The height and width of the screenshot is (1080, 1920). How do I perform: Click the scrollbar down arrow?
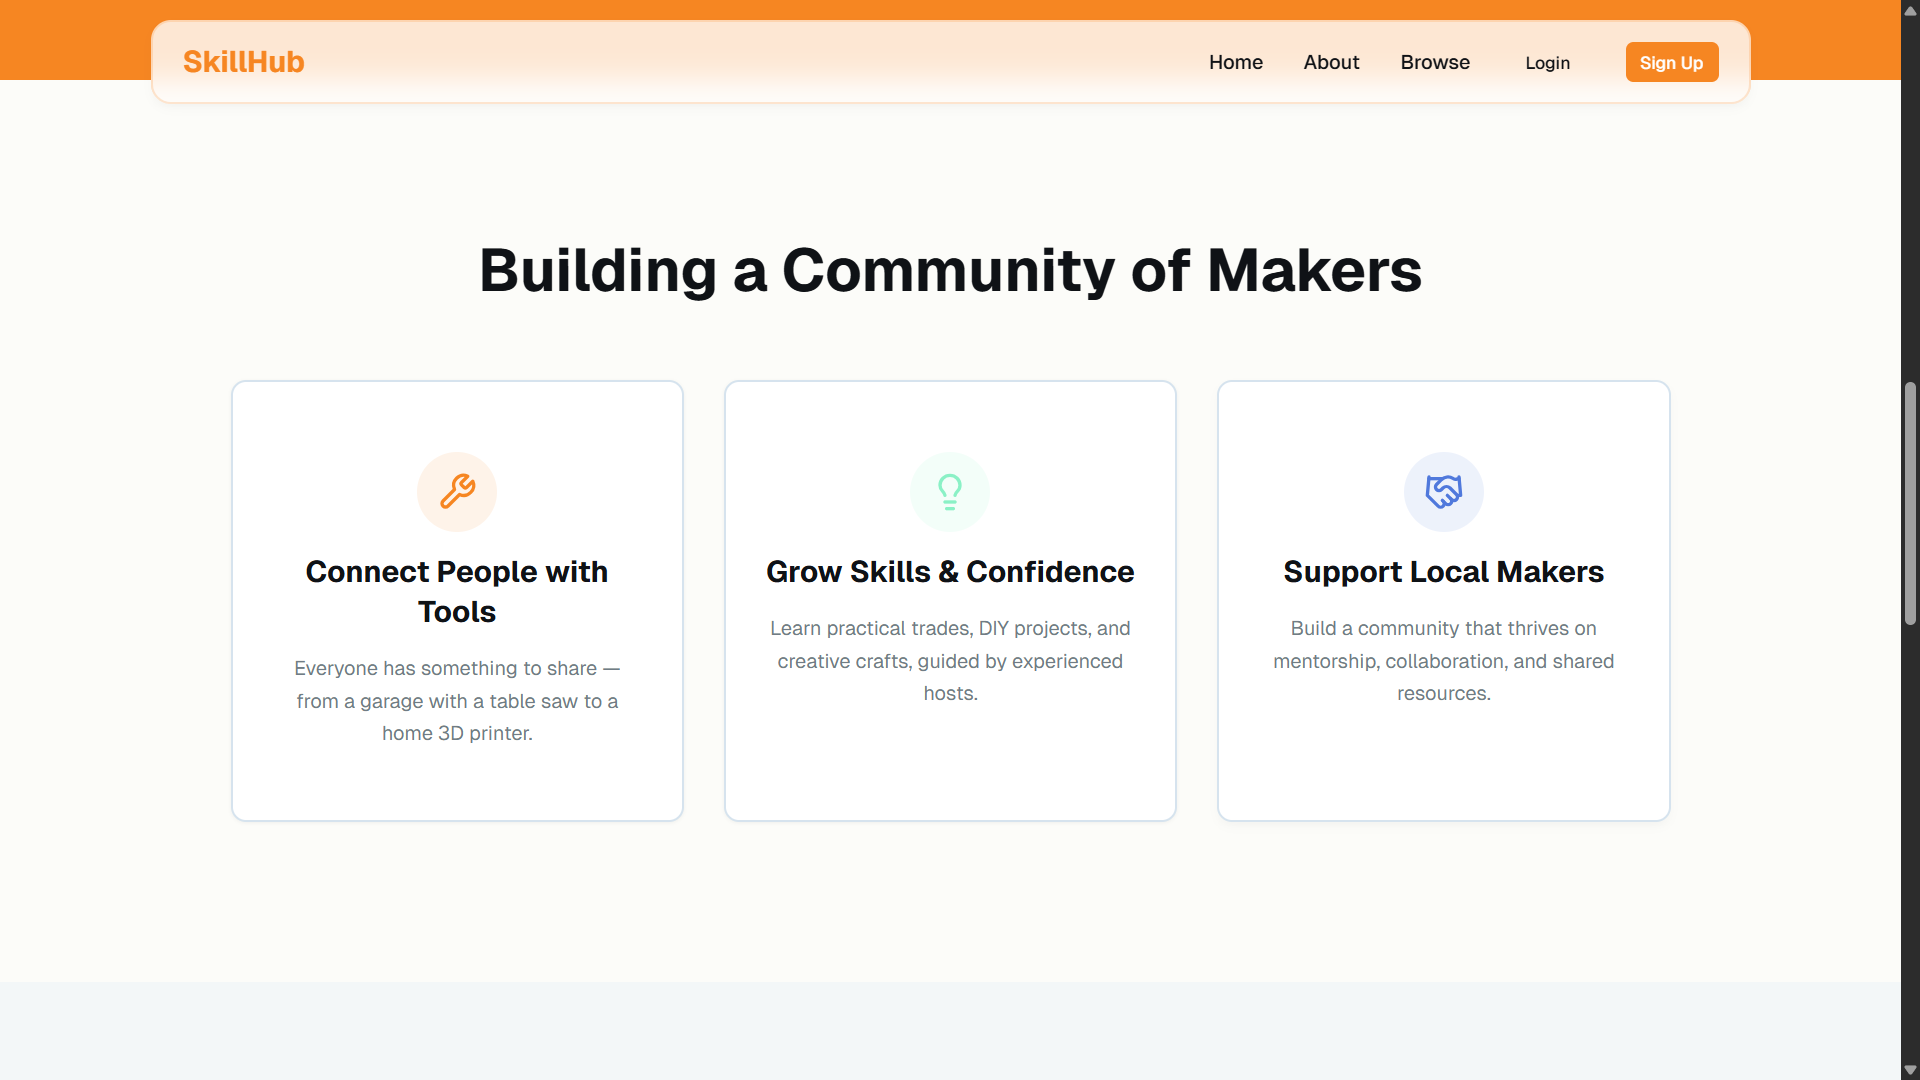point(1910,1070)
